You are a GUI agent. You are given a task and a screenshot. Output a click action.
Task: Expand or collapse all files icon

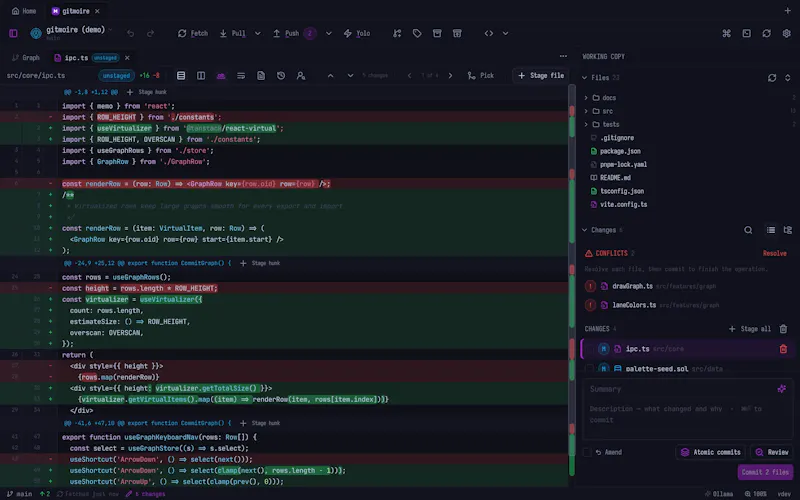(788, 78)
